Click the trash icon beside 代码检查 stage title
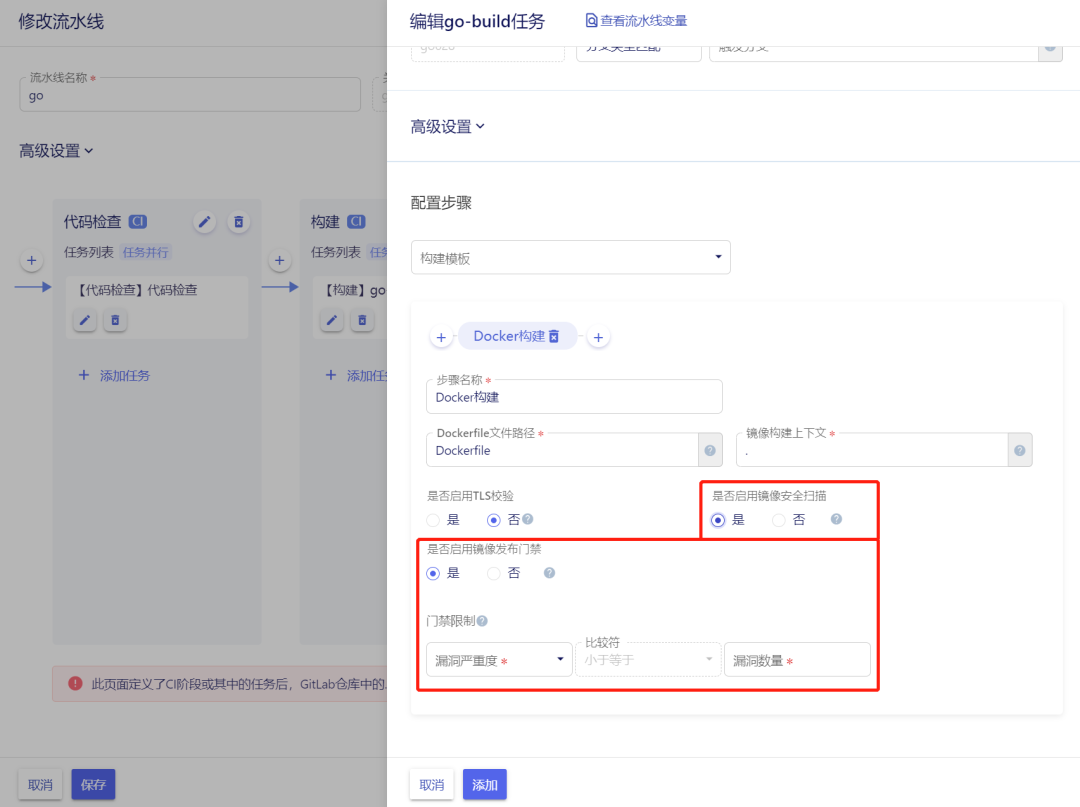 point(238,221)
